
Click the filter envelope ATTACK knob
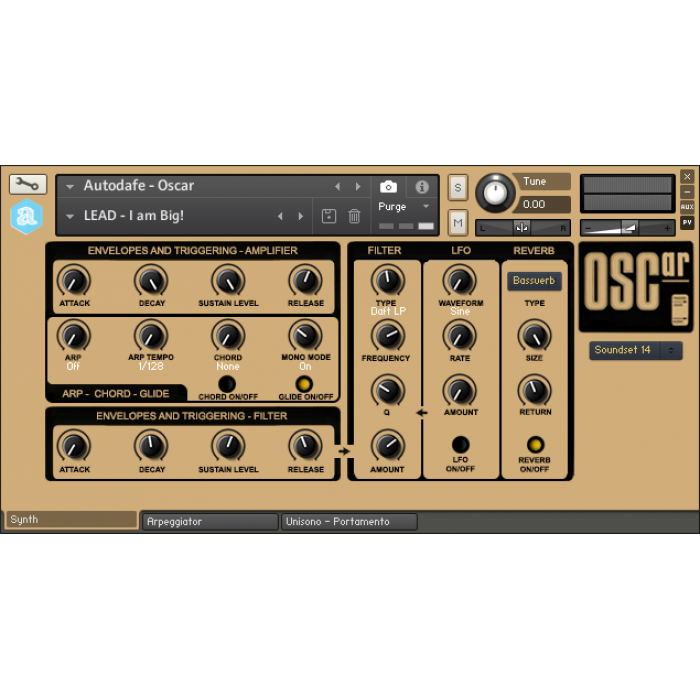click(74, 446)
